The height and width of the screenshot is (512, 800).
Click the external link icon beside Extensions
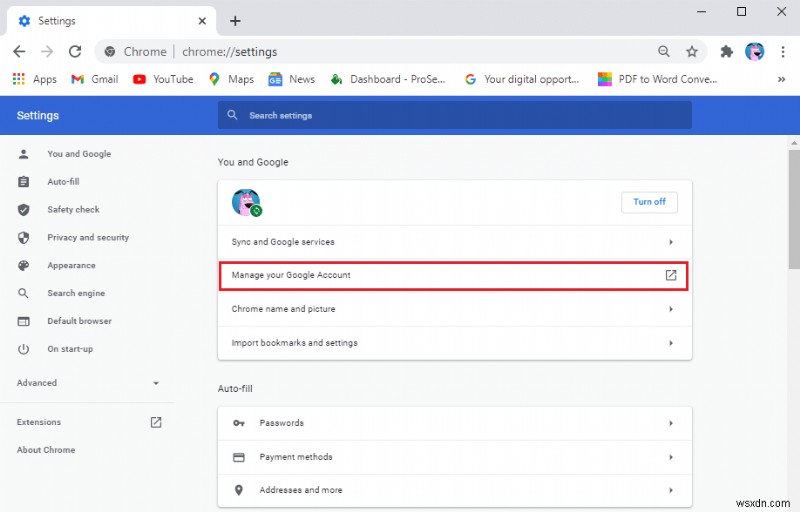[x=156, y=422]
